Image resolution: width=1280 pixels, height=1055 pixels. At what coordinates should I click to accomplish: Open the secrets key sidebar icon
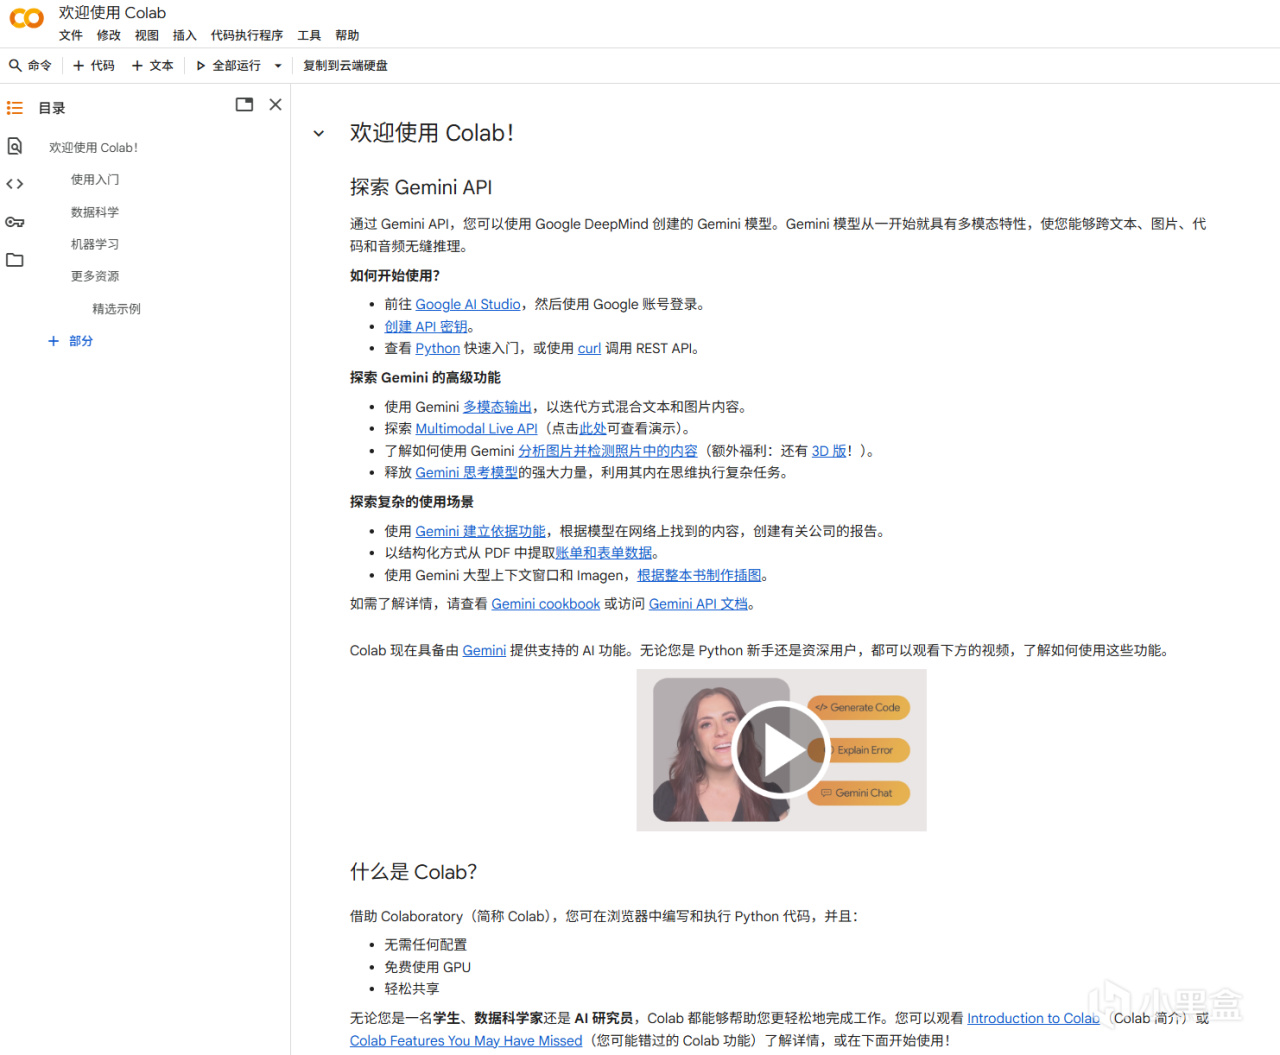[15, 222]
